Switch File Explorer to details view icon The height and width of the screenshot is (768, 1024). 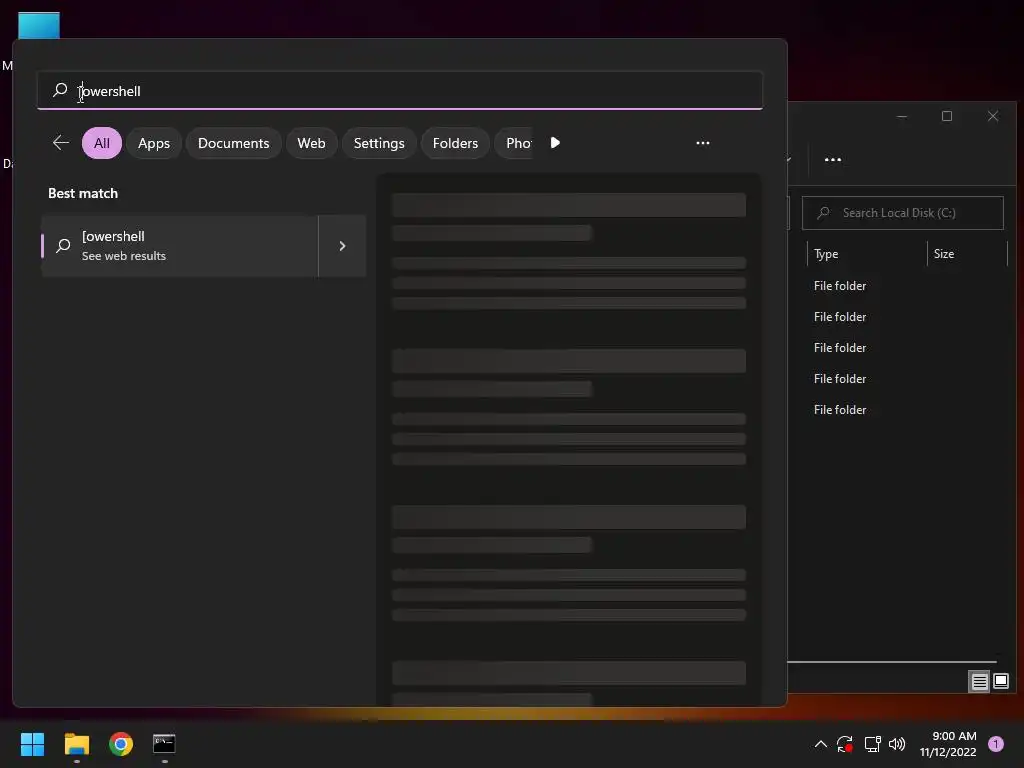point(979,681)
